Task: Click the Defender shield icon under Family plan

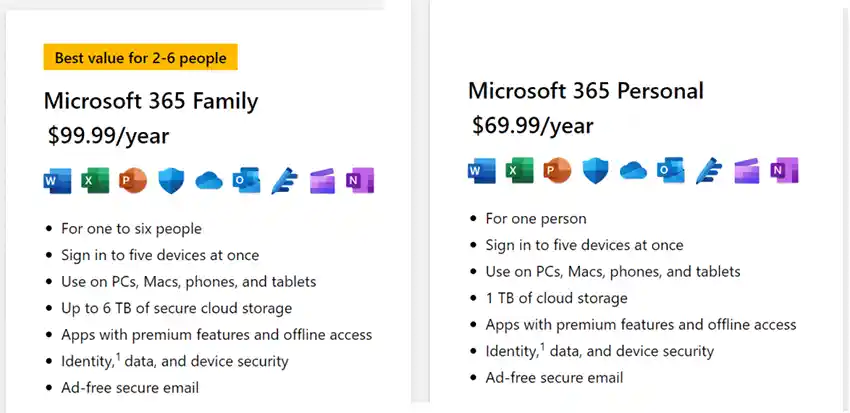Action: click(x=170, y=181)
